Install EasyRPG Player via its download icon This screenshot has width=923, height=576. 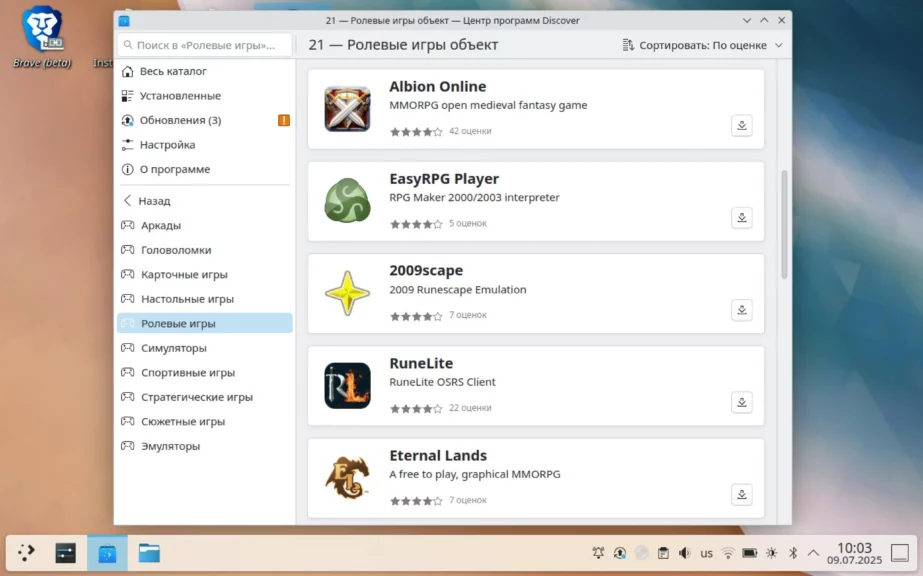(x=741, y=218)
